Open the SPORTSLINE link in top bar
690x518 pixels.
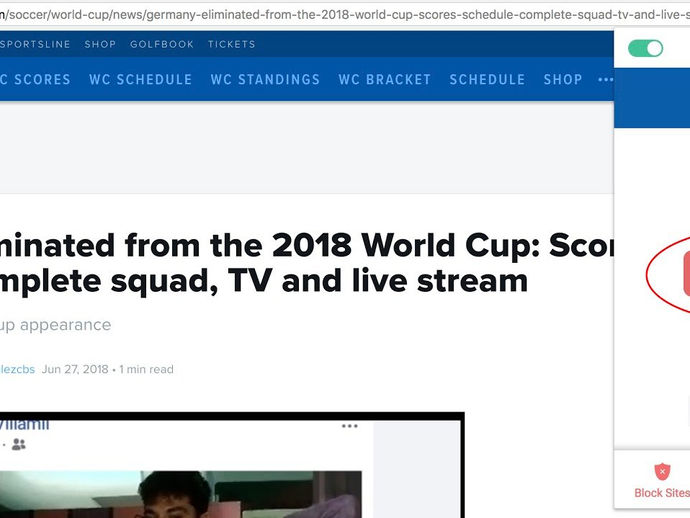click(35, 44)
